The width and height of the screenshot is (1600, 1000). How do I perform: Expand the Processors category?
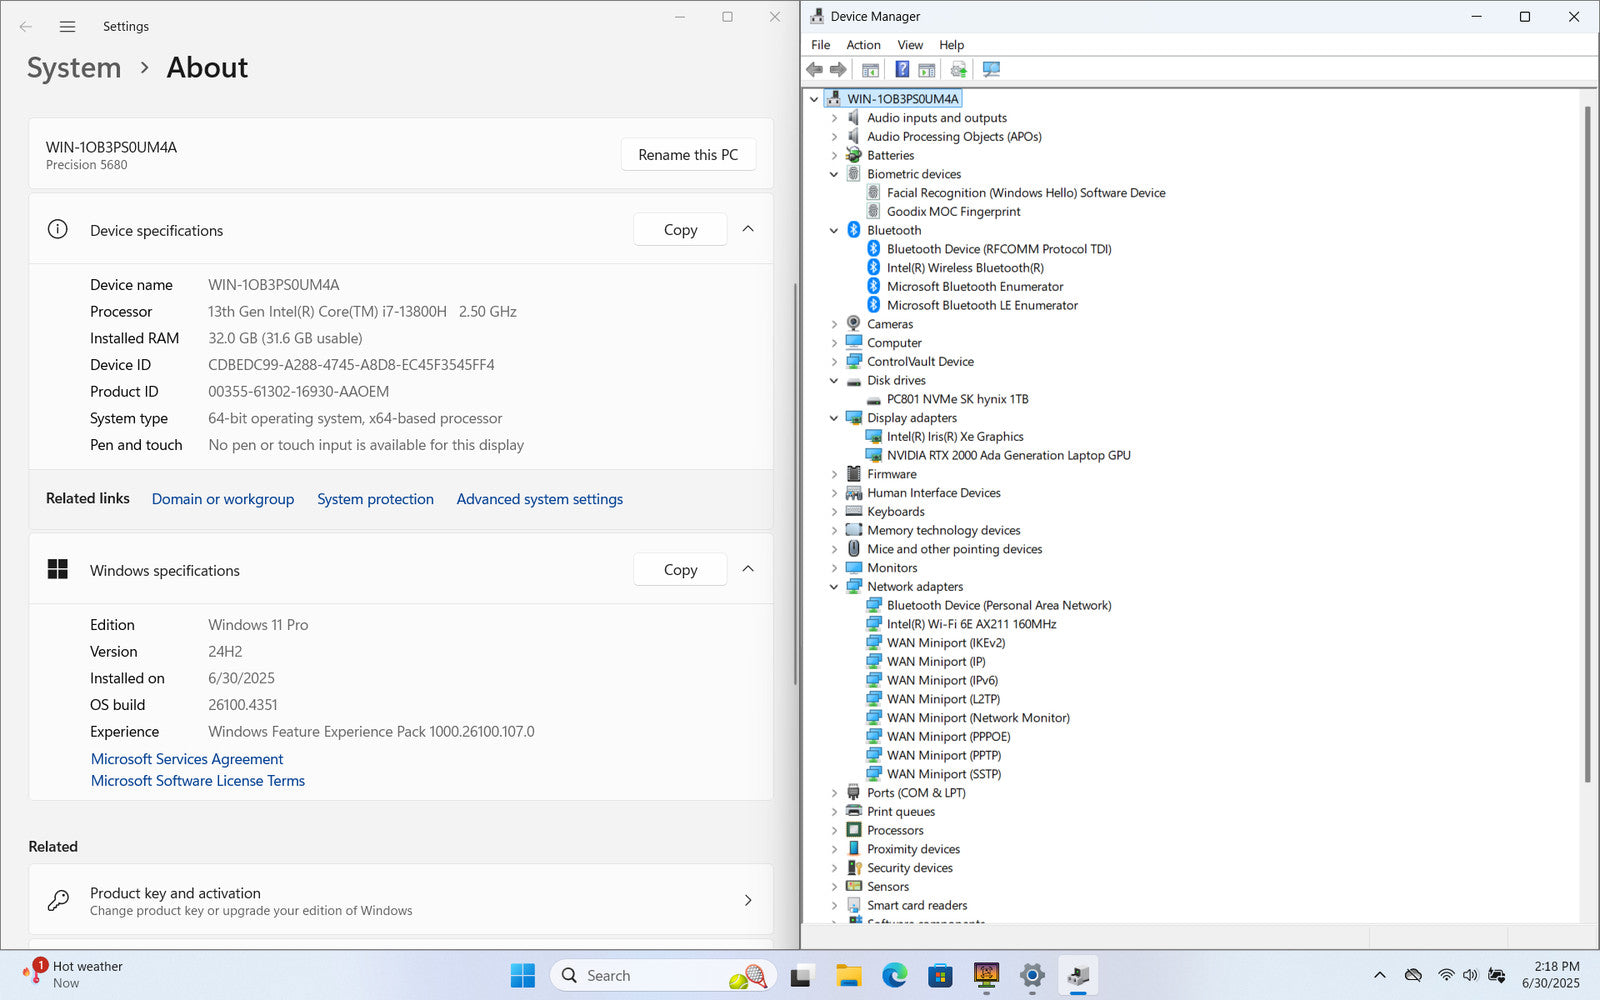pyautogui.click(x=834, y=831)
